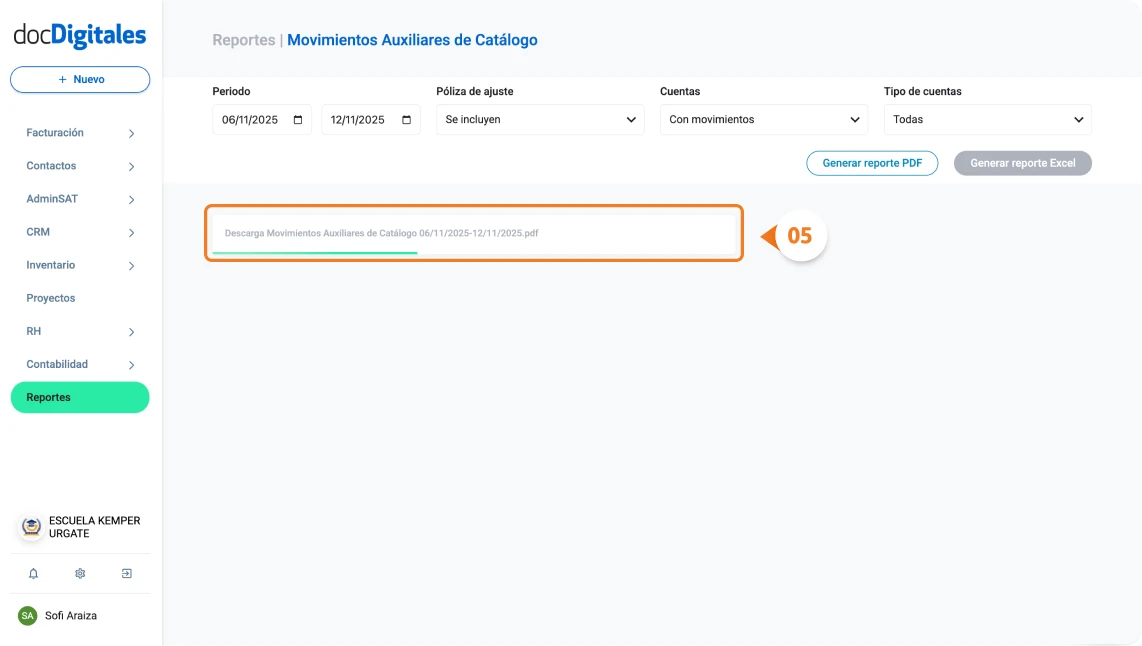Image resolution: width=1142 pixels, height=646 pixels.
Task: Expand the Inventario menu chevron
Action: pos(130,265)
